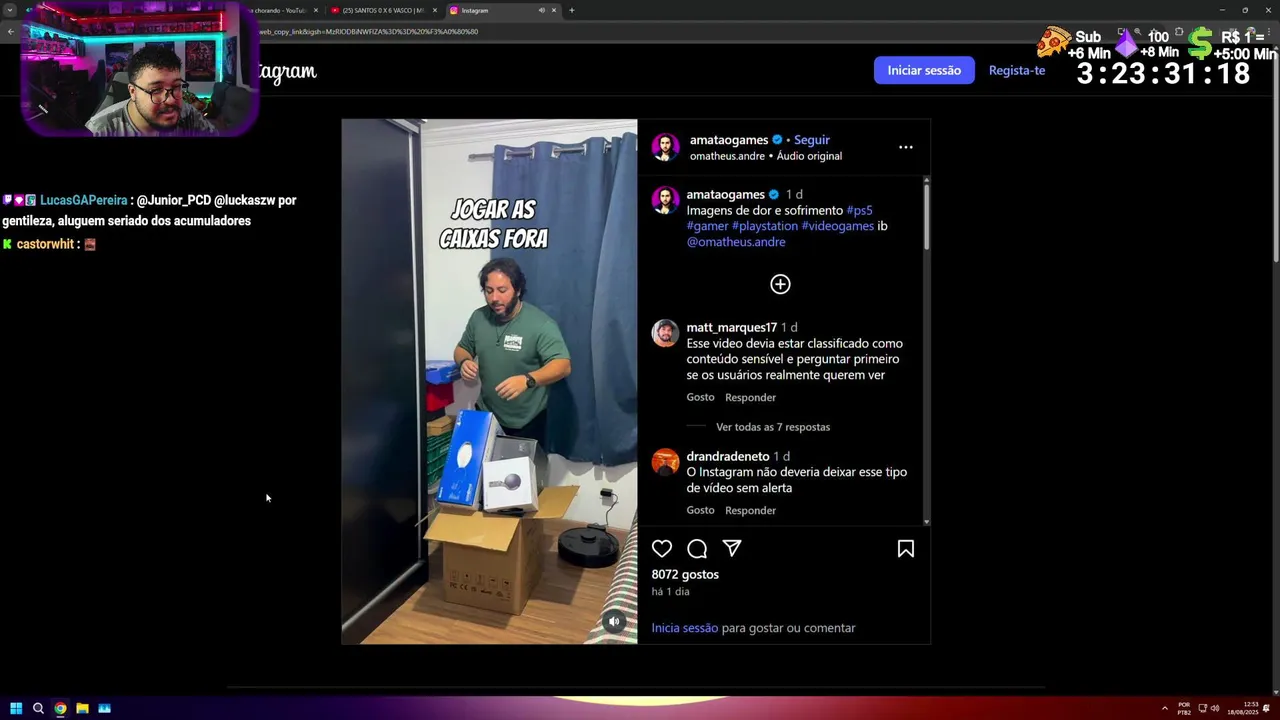Screen dimensions: 1280x720
Task: Click the comments scrollbar down arrow
Action: [x=926, y=521]
